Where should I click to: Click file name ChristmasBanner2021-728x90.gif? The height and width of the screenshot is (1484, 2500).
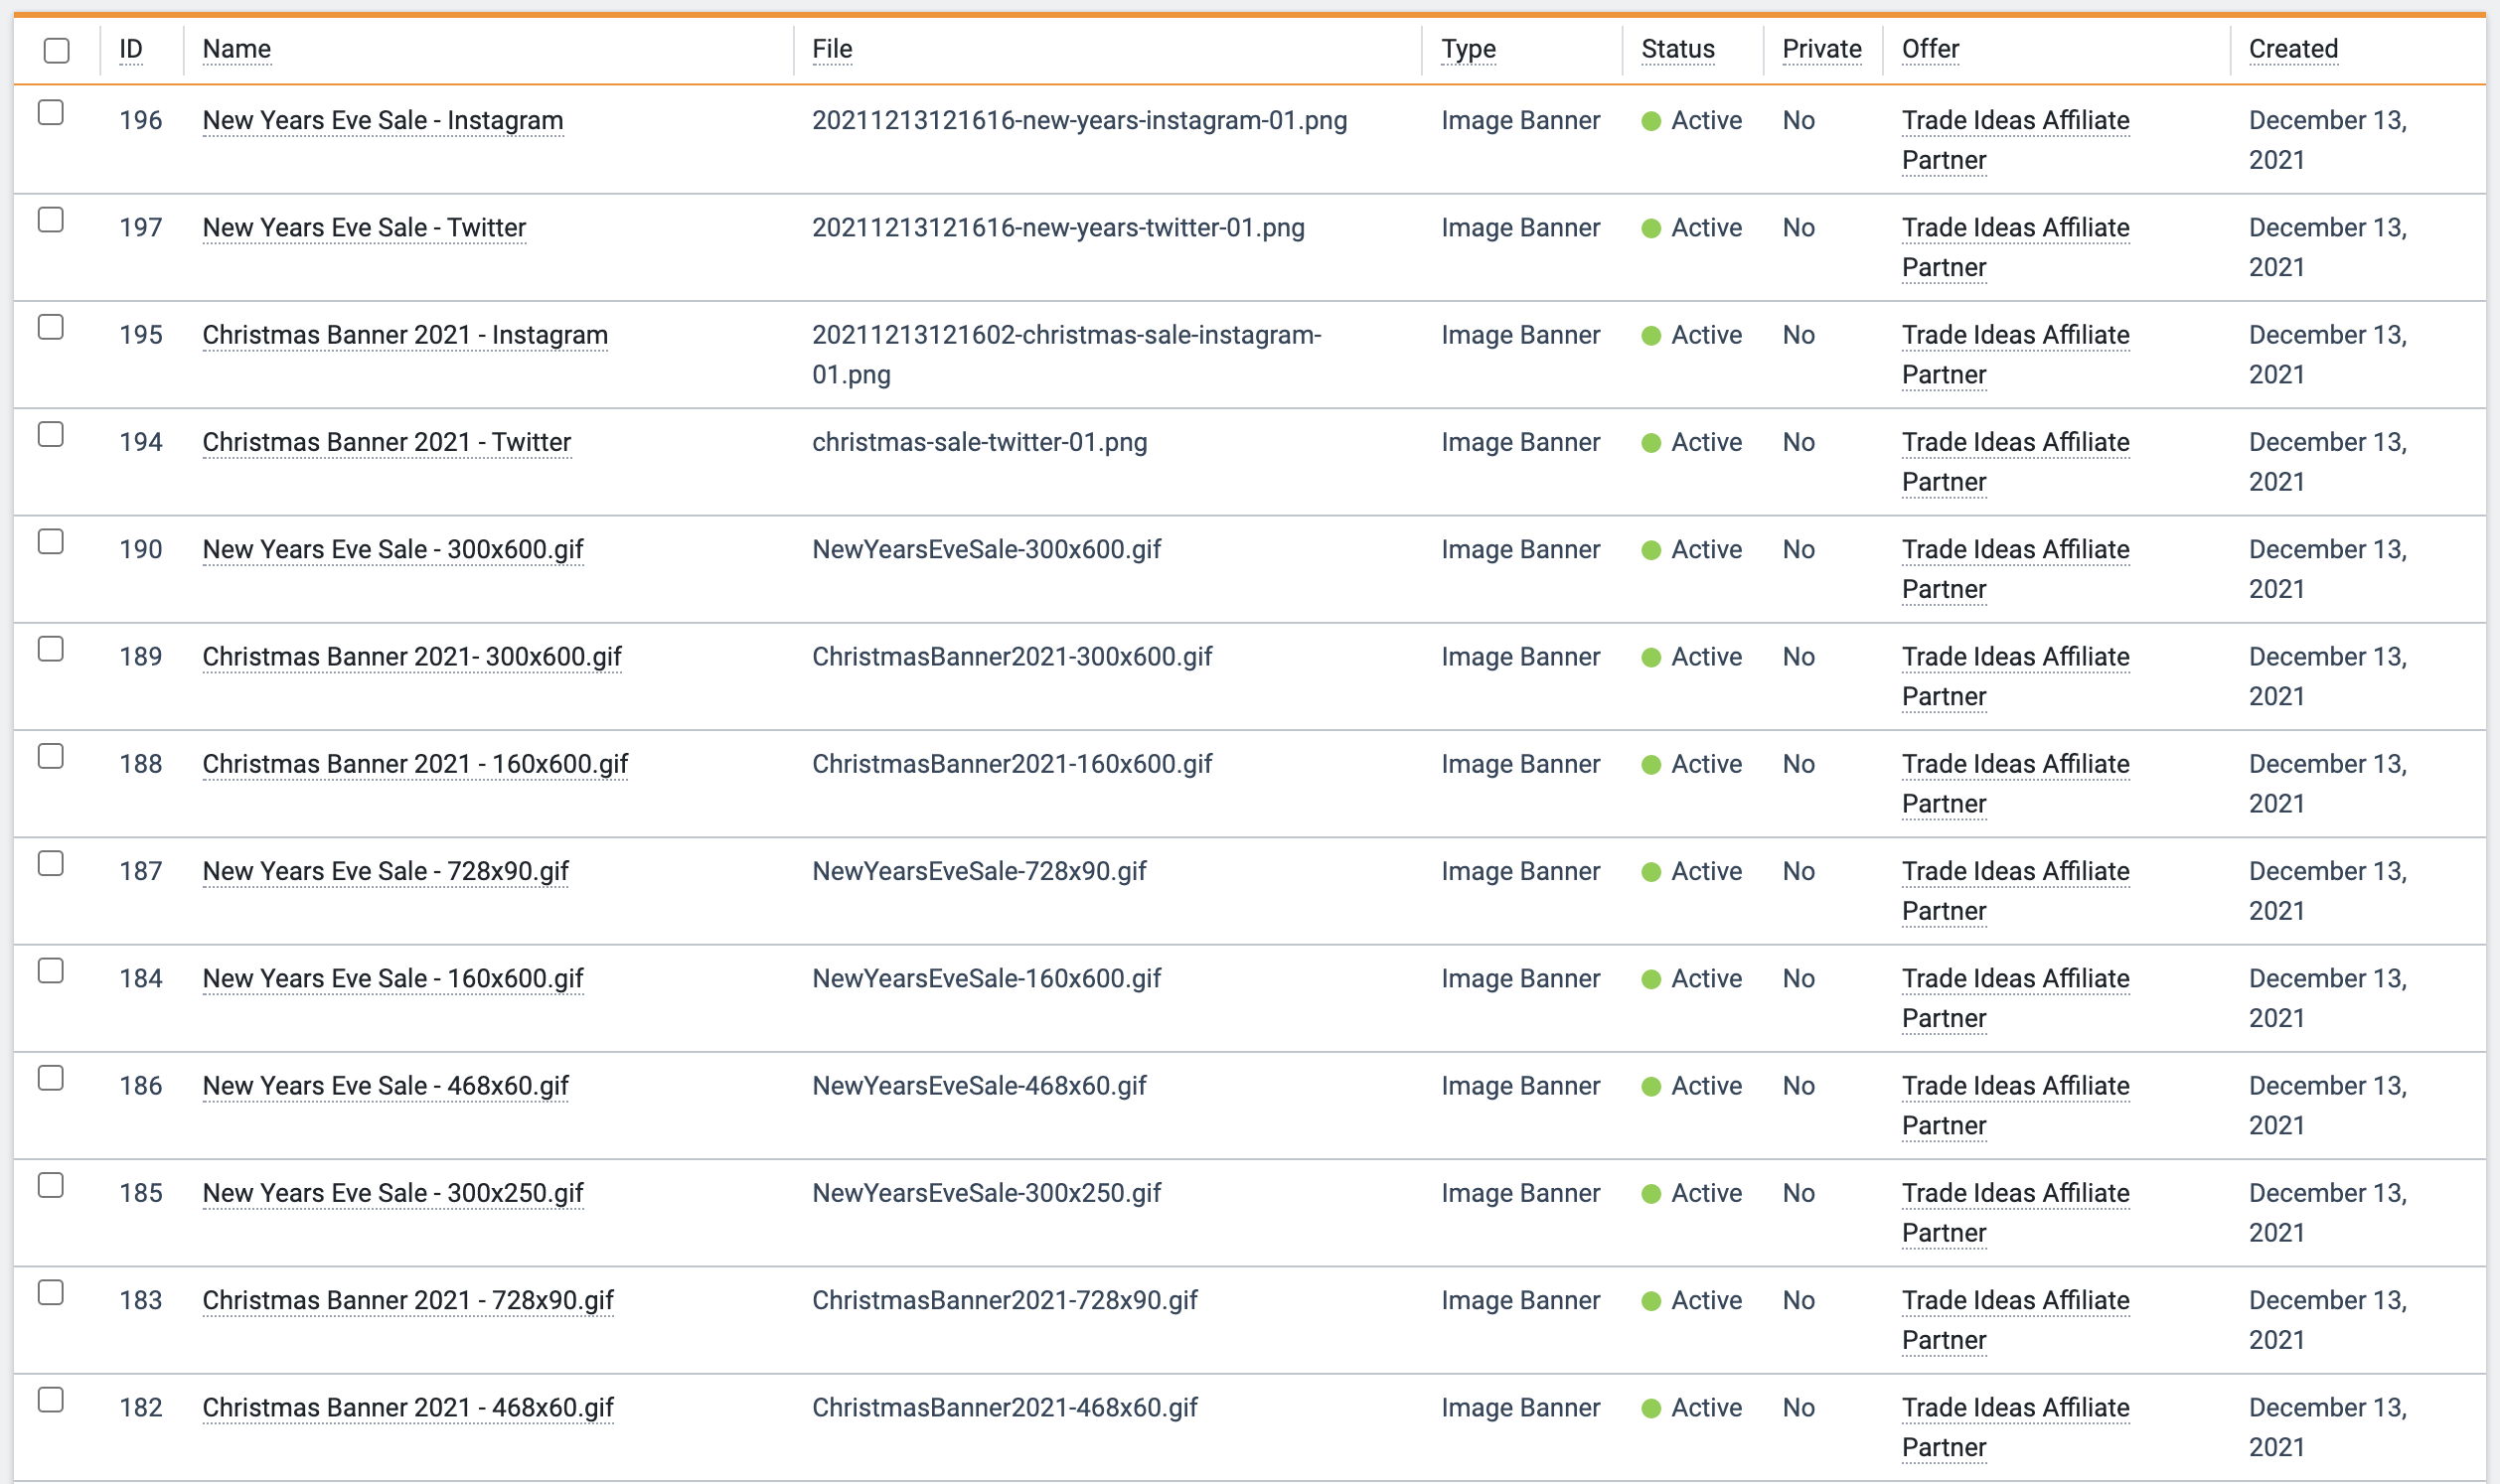click(1005, 1301)
